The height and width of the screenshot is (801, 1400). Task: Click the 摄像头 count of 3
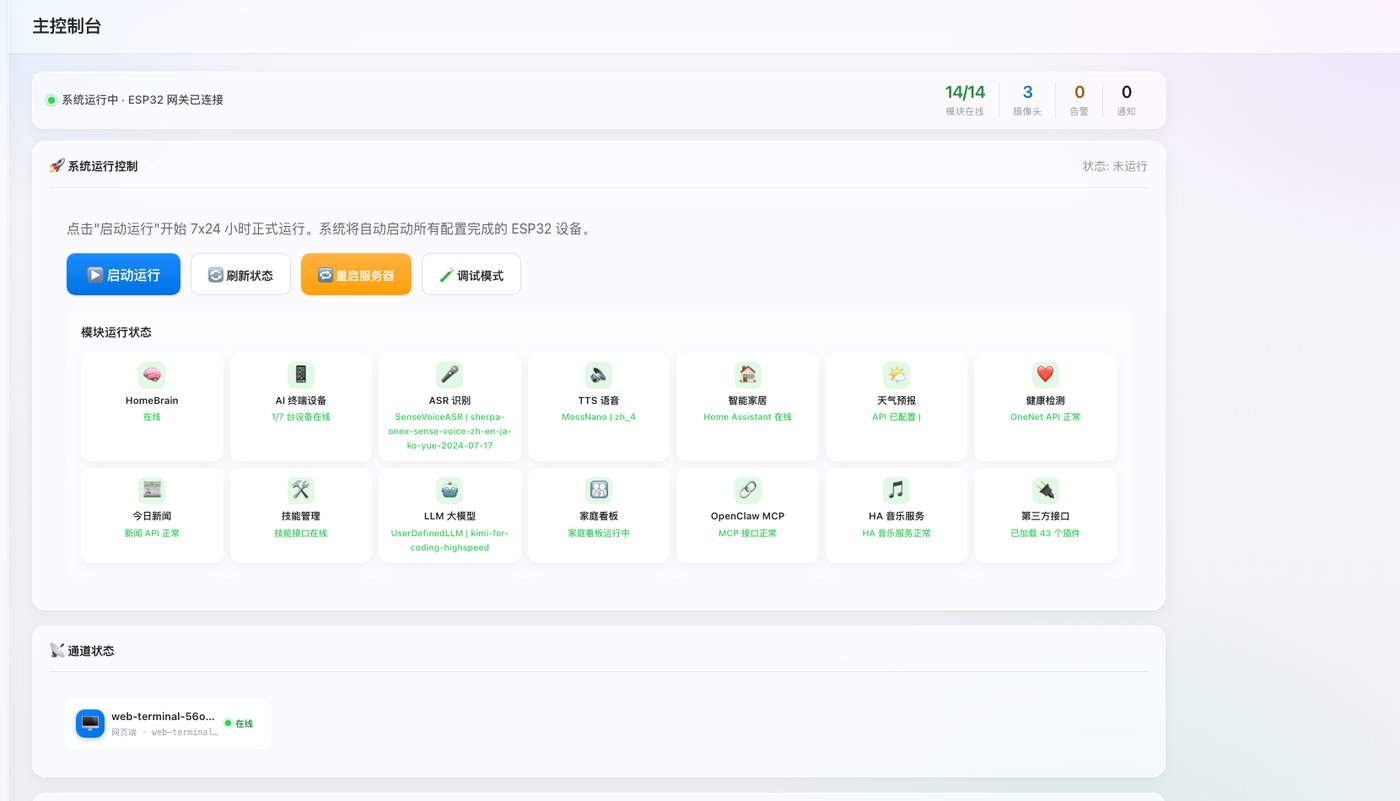(1027, 100)
